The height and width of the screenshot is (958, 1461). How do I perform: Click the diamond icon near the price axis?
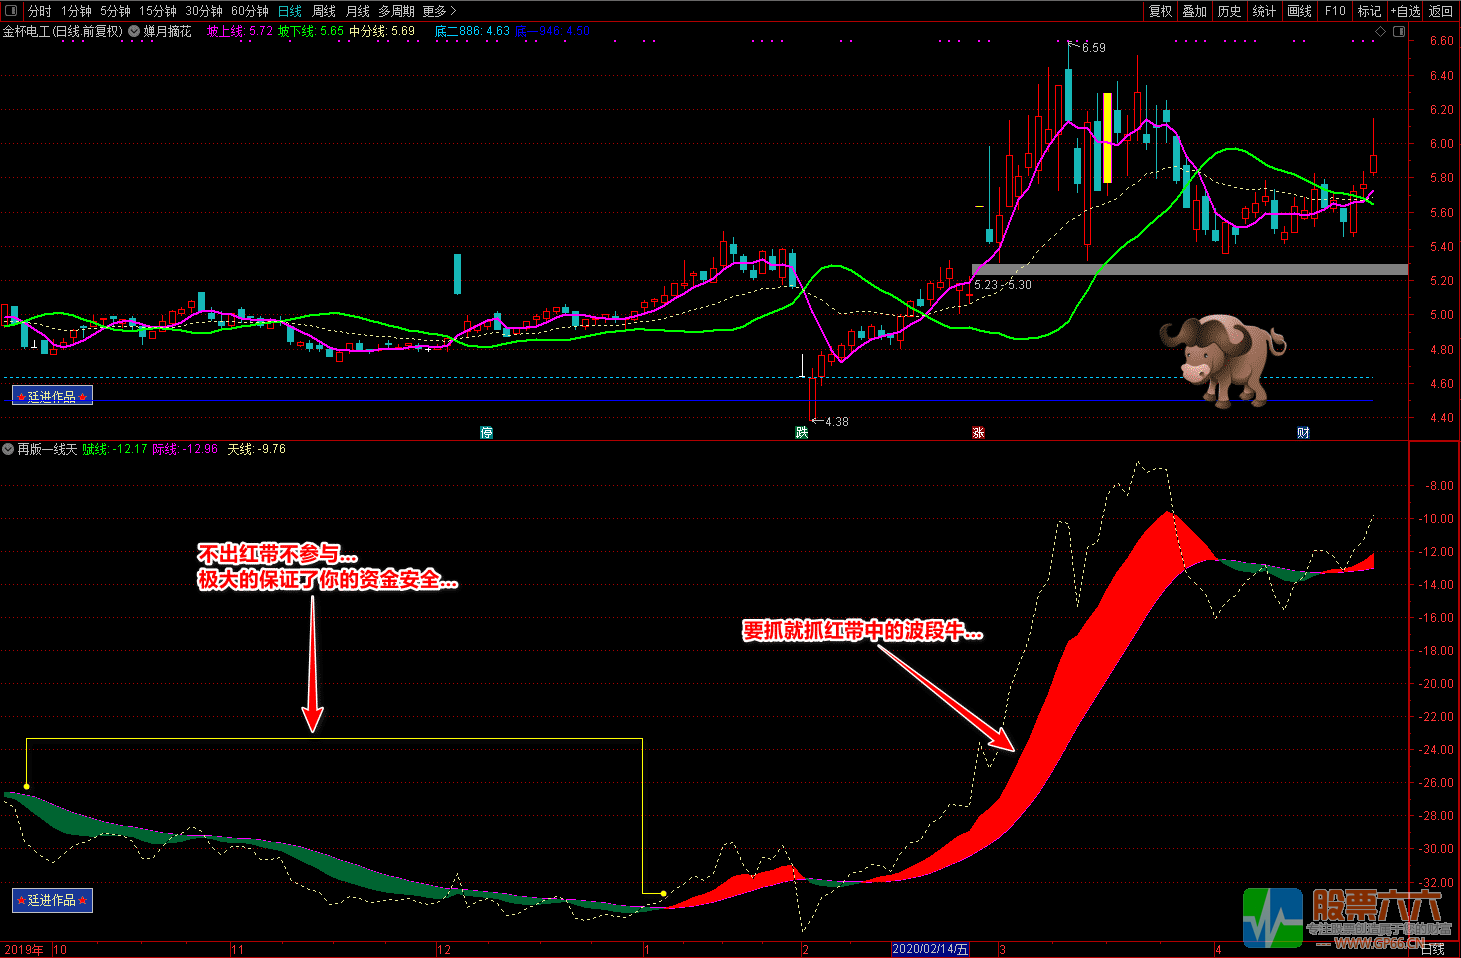click(1381, 32)
